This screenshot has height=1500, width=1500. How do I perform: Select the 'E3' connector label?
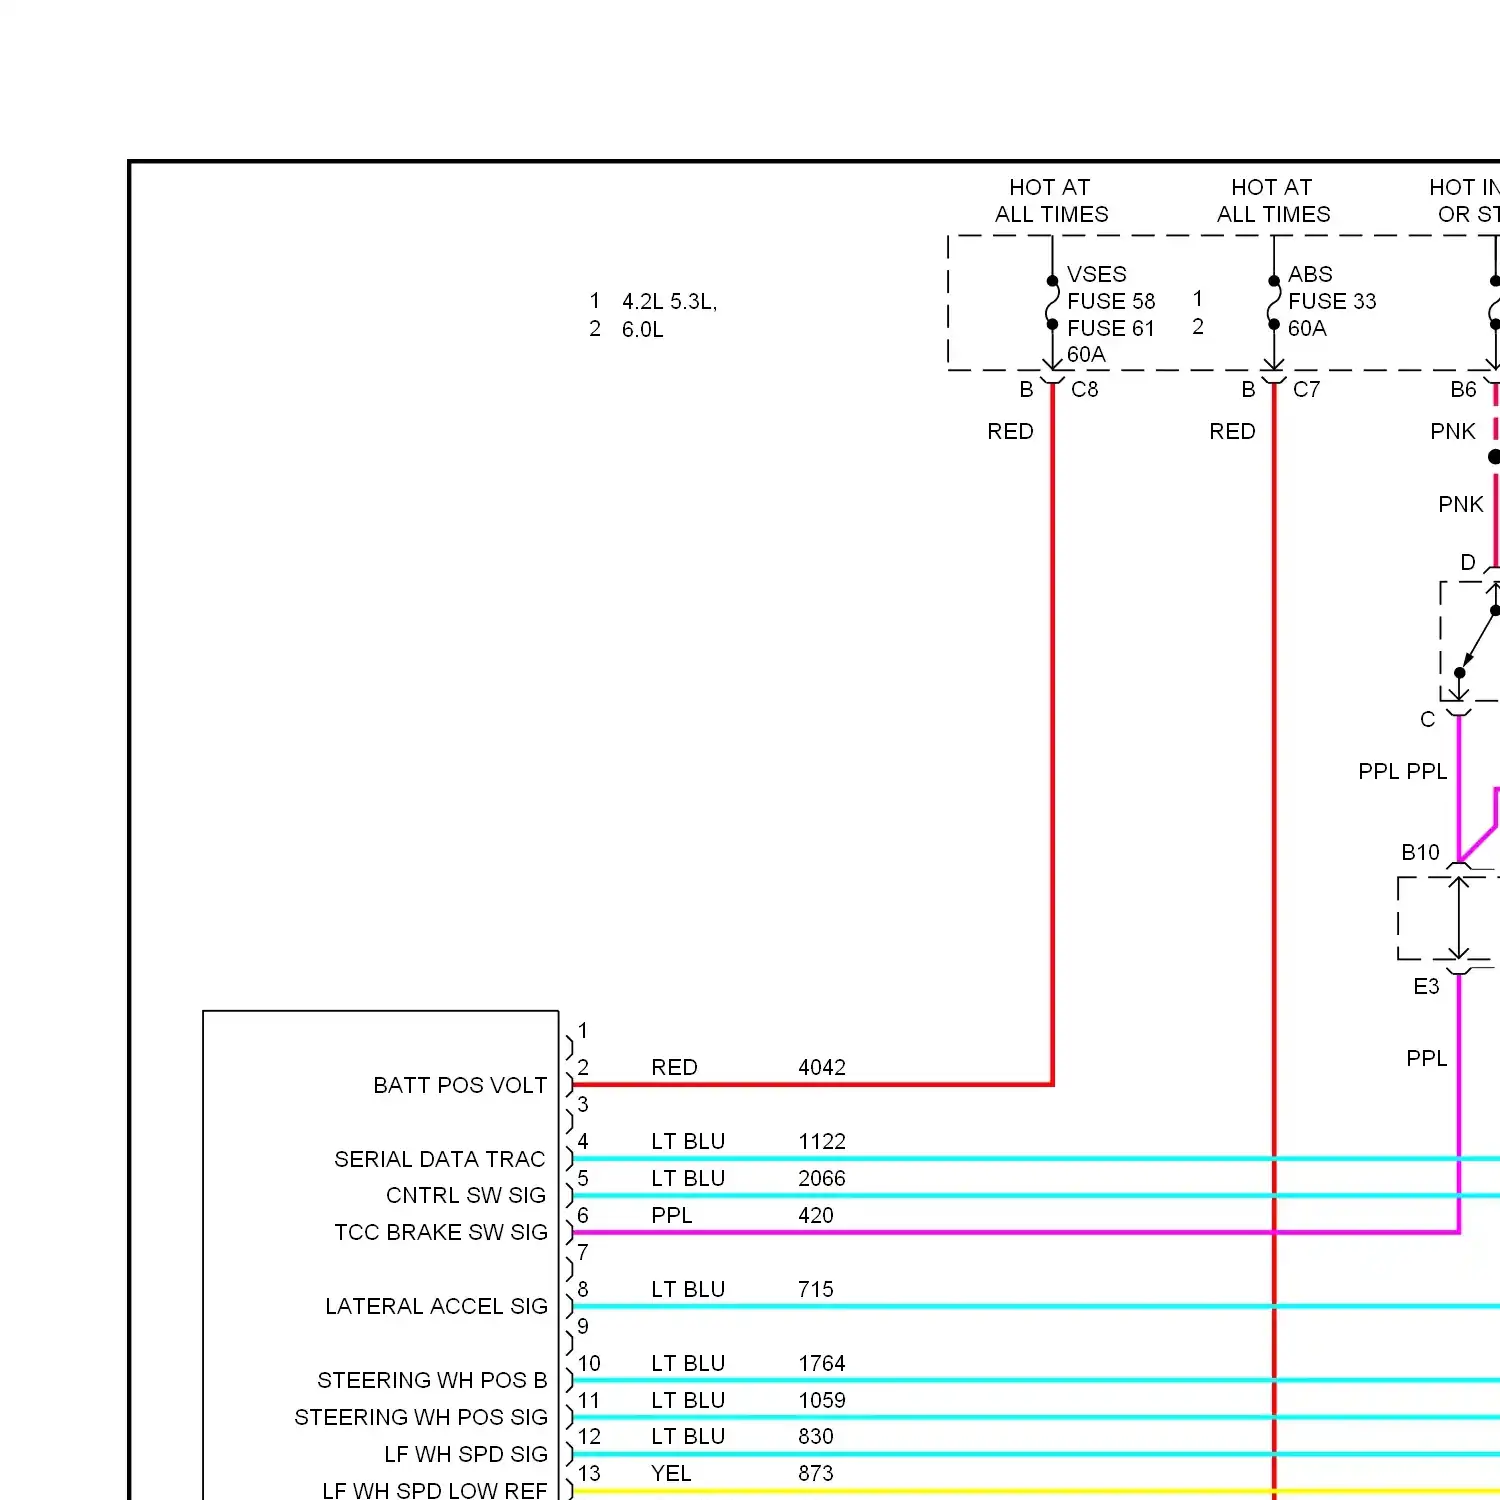(x=1426, y=987)
